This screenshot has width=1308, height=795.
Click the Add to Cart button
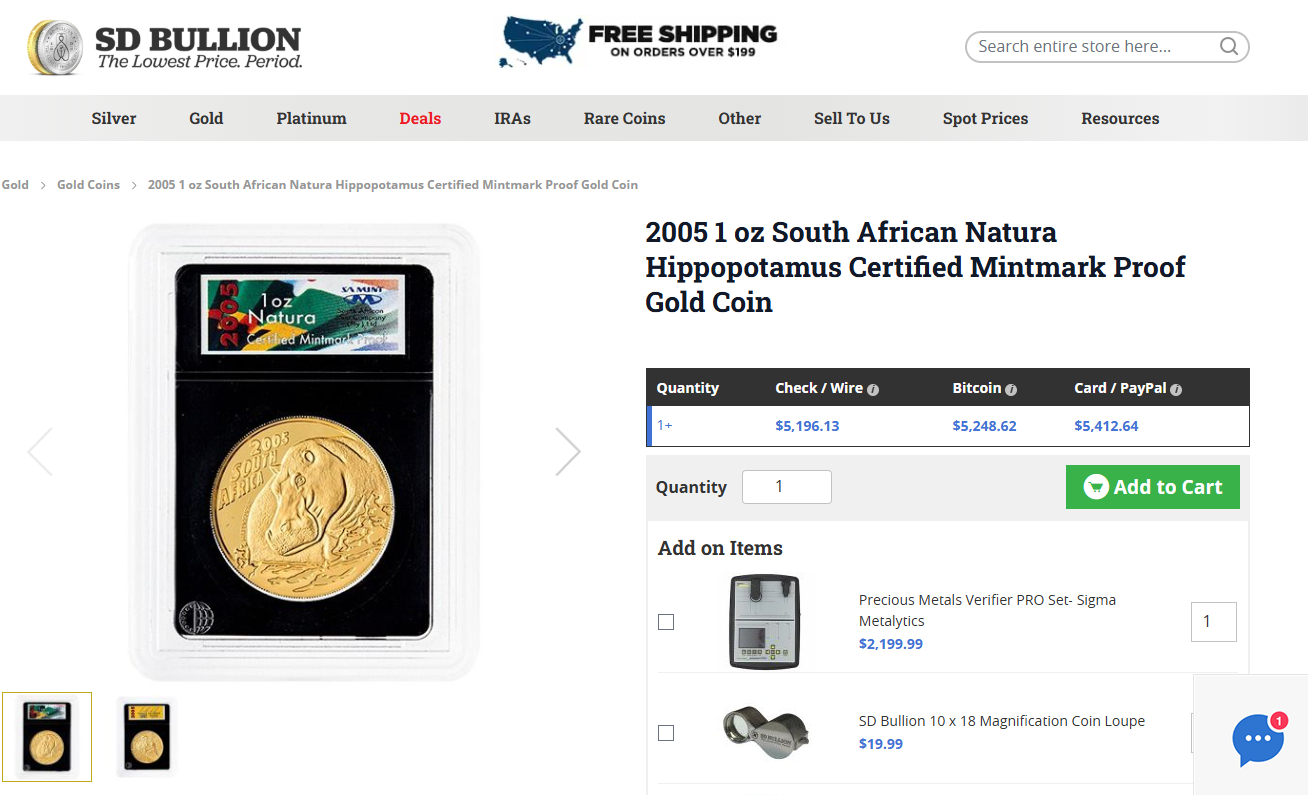pos(1152,487)
